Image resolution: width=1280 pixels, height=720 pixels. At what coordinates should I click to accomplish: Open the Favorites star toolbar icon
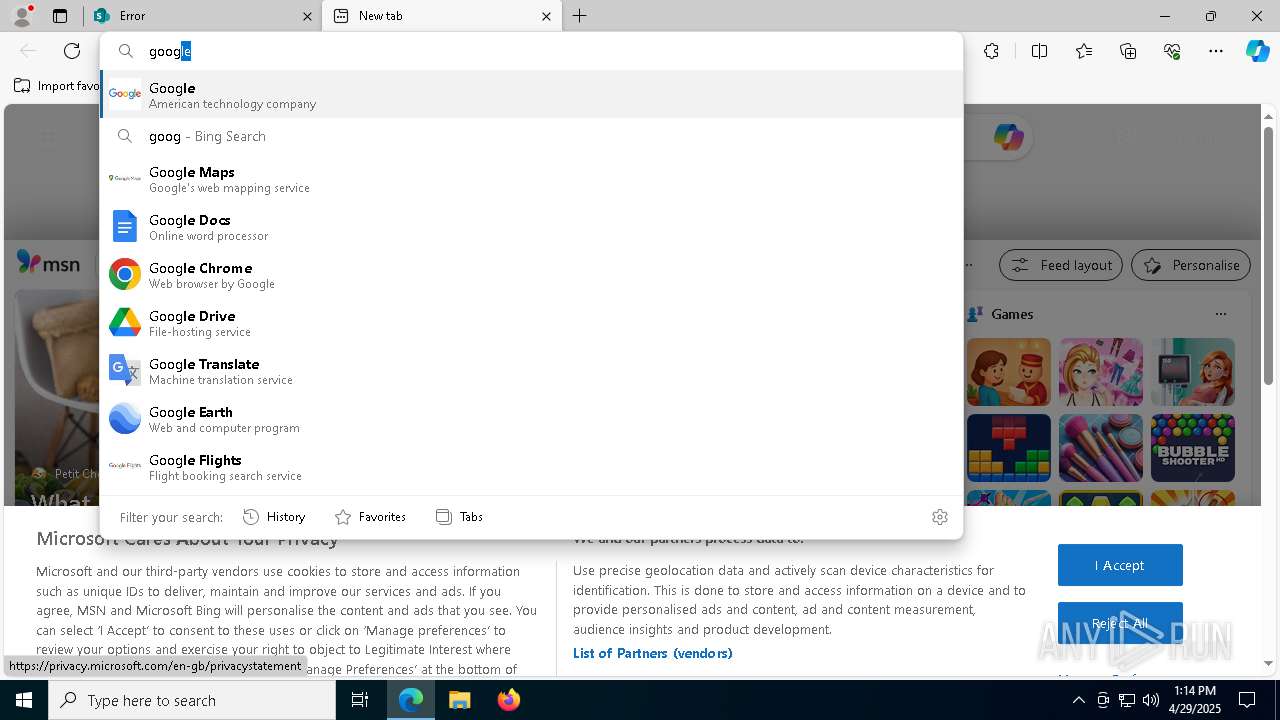pyautogui.click(x=1084, y=51)
